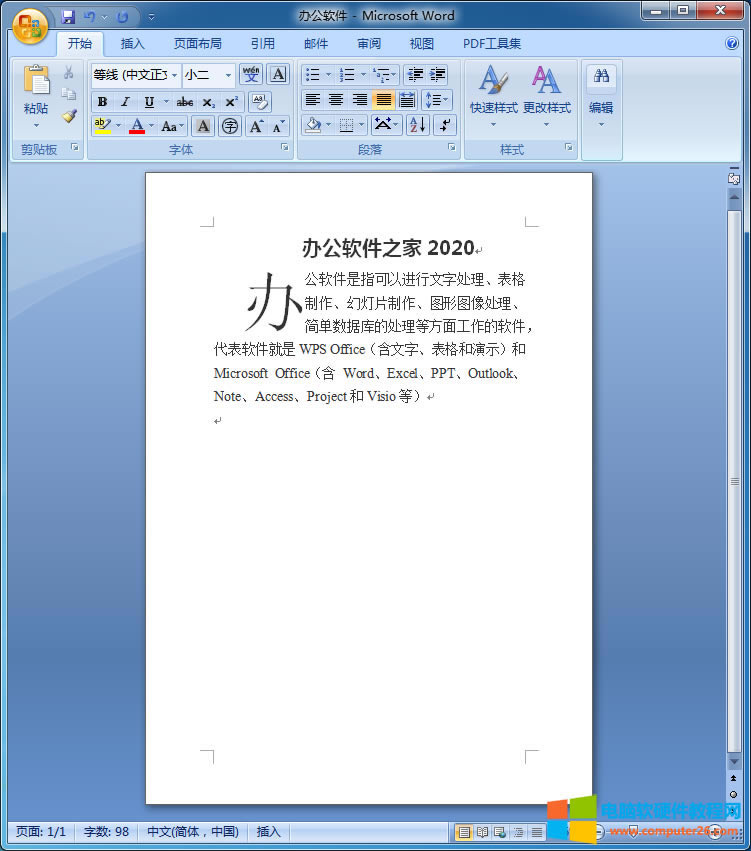Open the Office button menu
Viewport: 751px width, 851px height.
29,26
